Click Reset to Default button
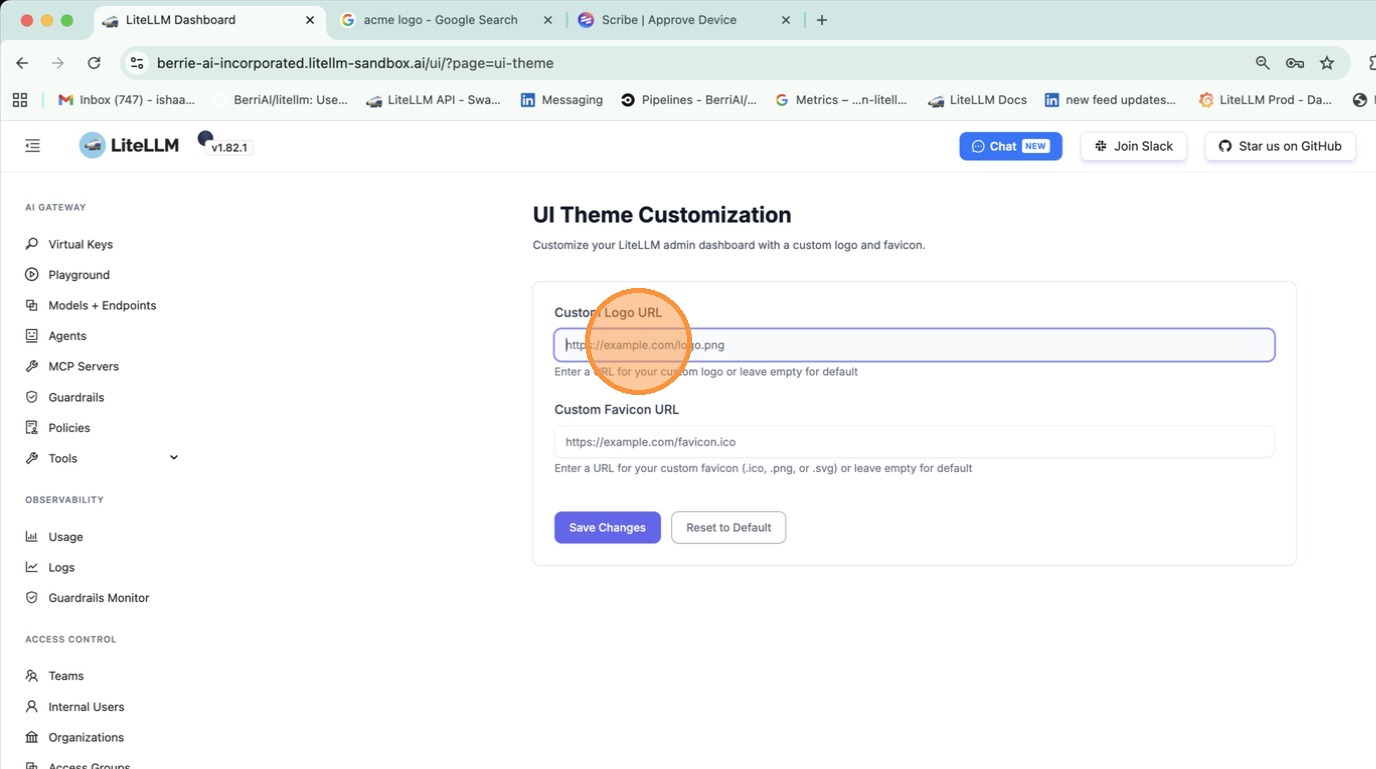 point(729,528)
